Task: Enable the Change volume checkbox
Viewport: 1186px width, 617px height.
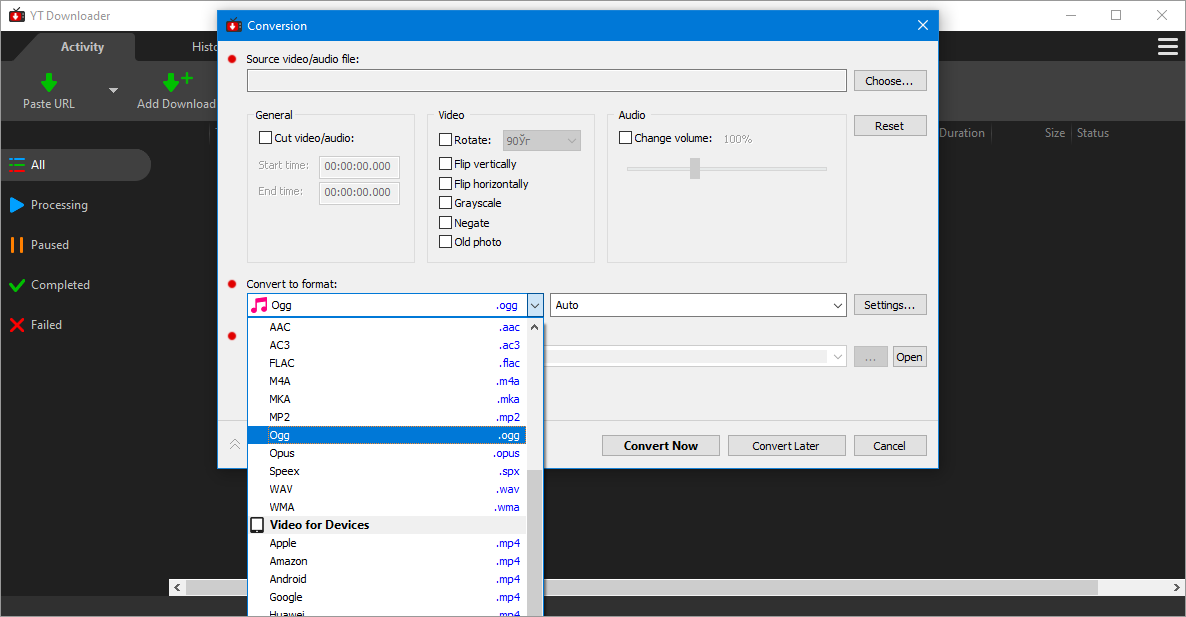Action: coord(625,138)
